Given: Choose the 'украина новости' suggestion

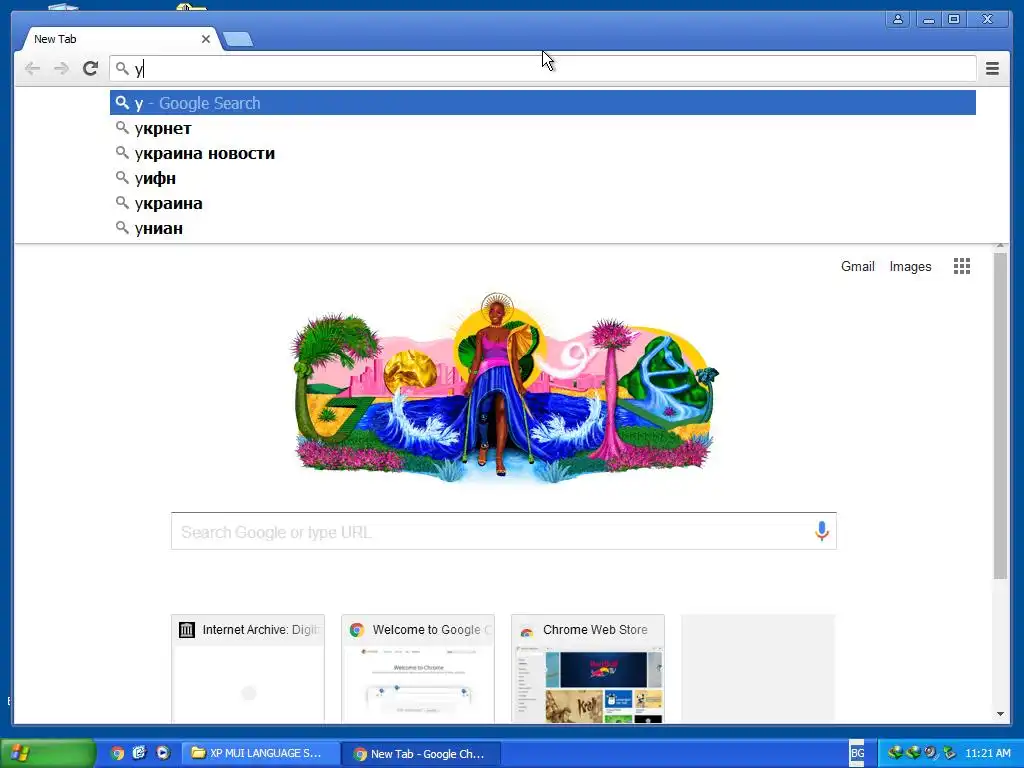Looking at the screenshot, I should [543, 153].
